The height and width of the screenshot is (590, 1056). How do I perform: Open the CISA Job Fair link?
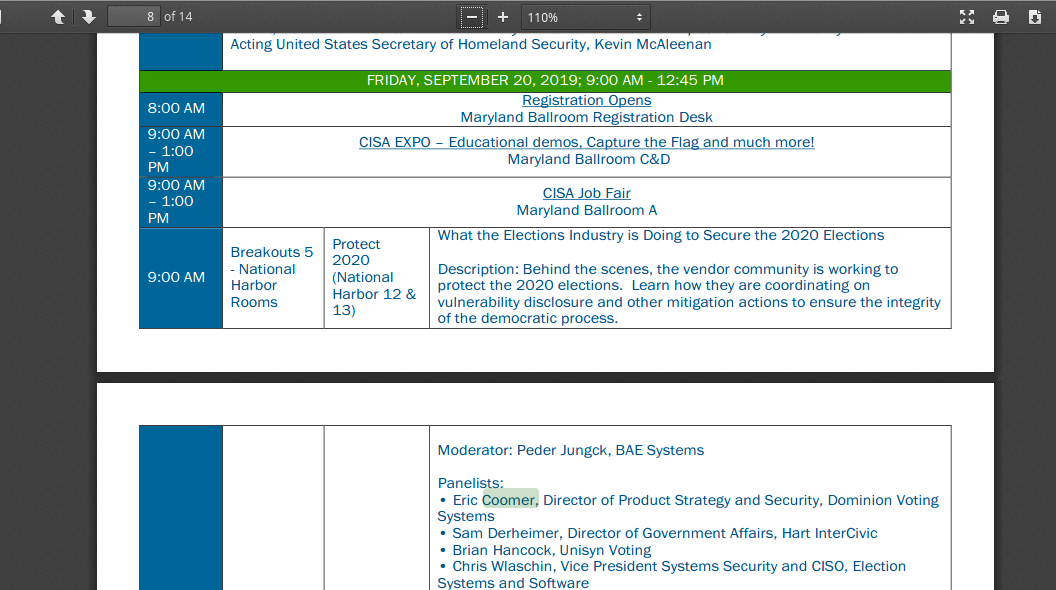pos(587,193)
